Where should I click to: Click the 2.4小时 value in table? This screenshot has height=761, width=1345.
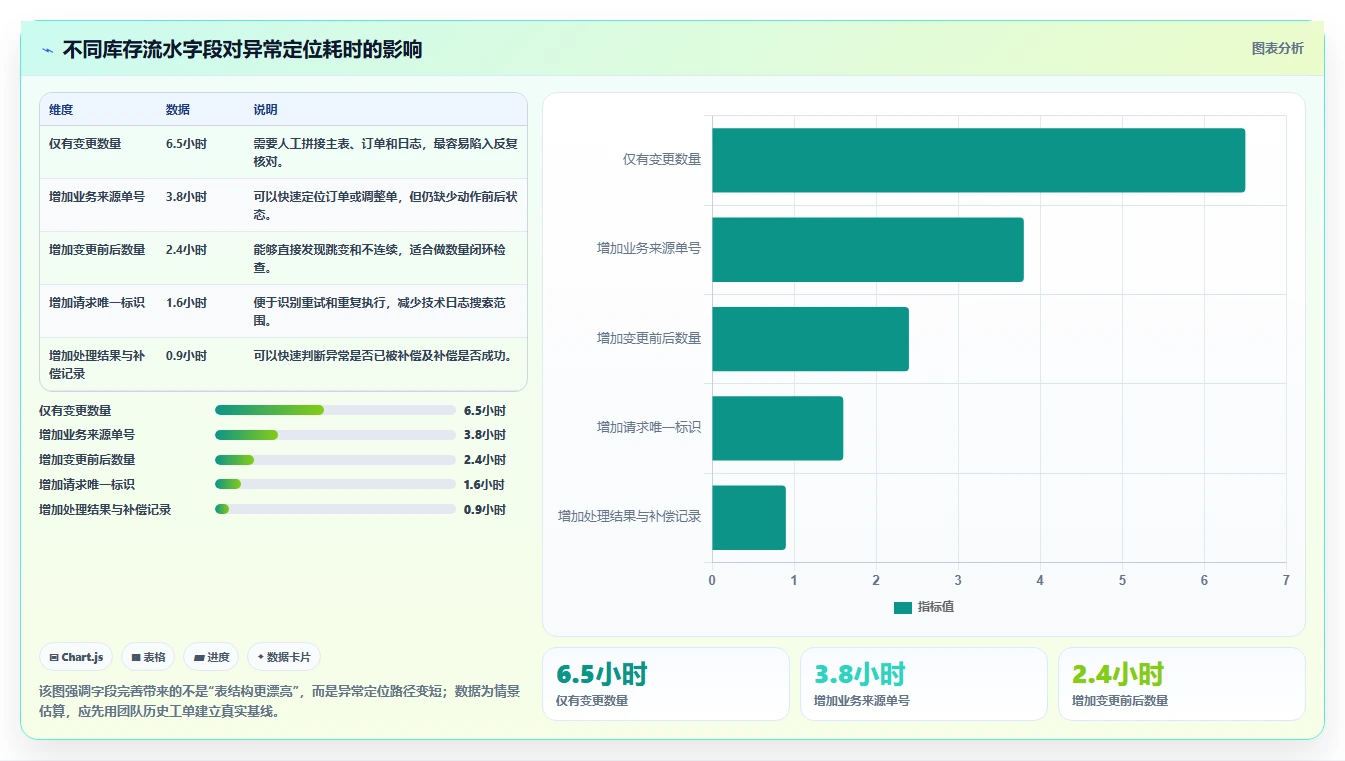point(186,250)
